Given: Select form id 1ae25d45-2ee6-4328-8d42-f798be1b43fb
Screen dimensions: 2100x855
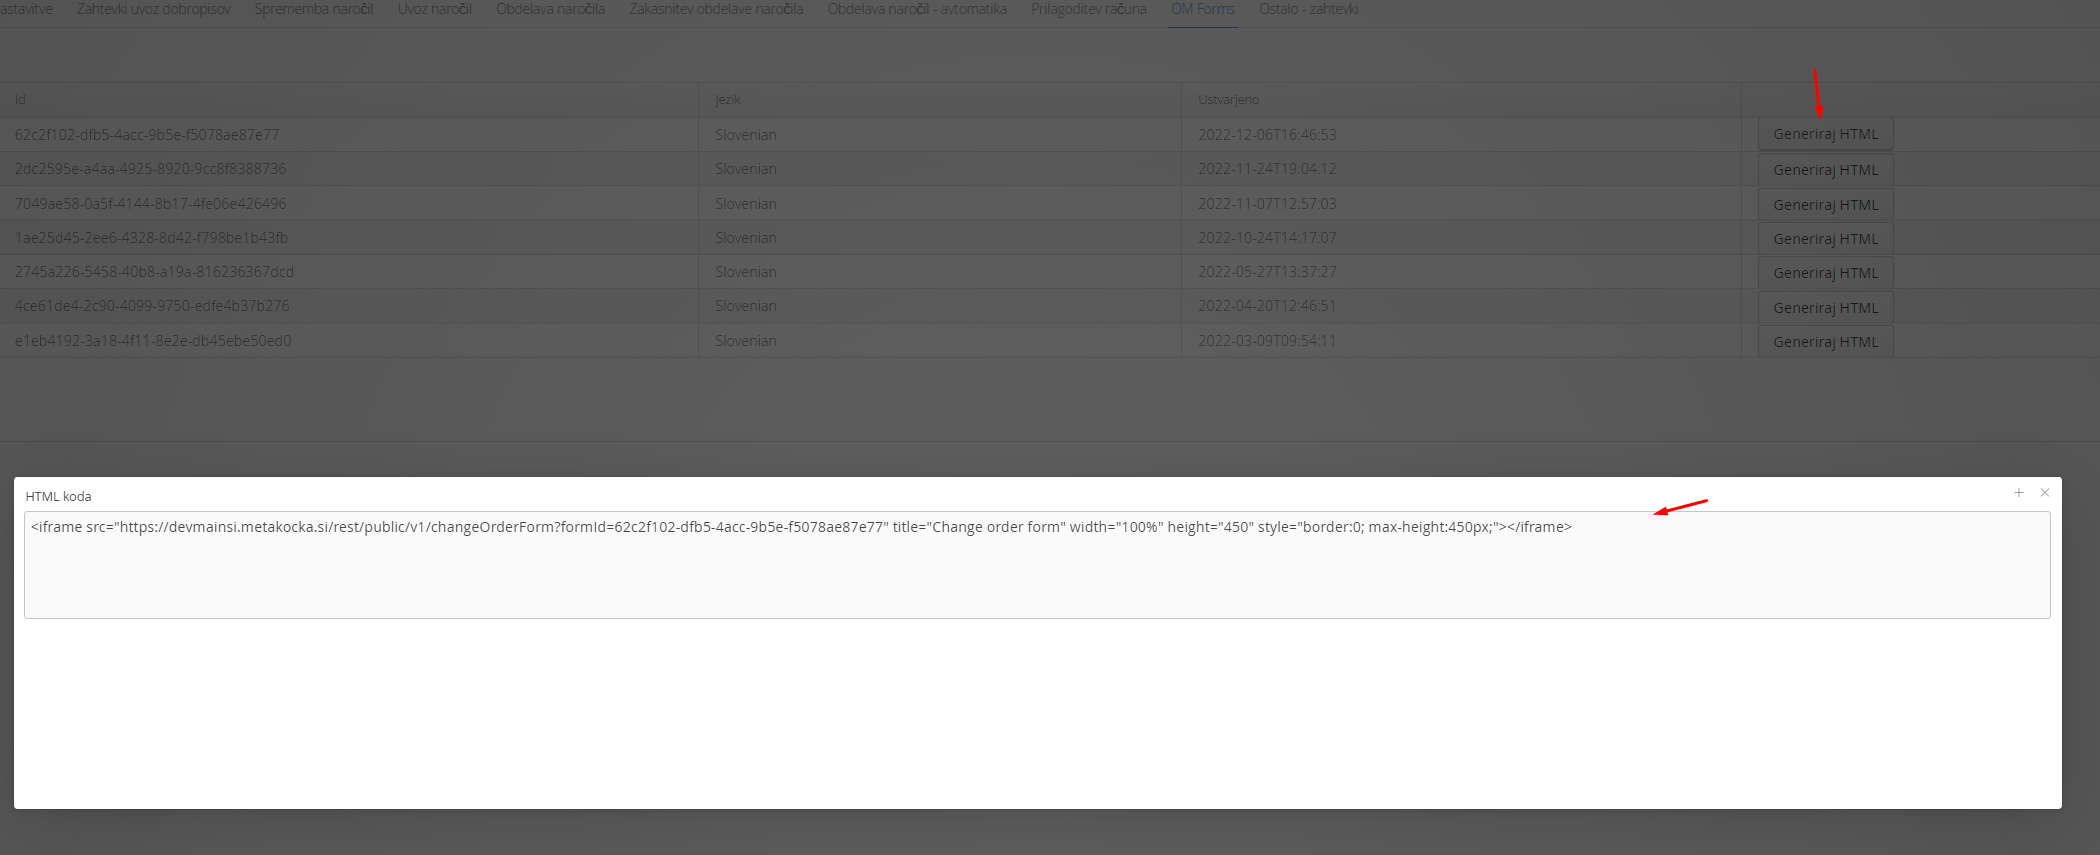Looking at the screenshot, I should click(151, 238).
